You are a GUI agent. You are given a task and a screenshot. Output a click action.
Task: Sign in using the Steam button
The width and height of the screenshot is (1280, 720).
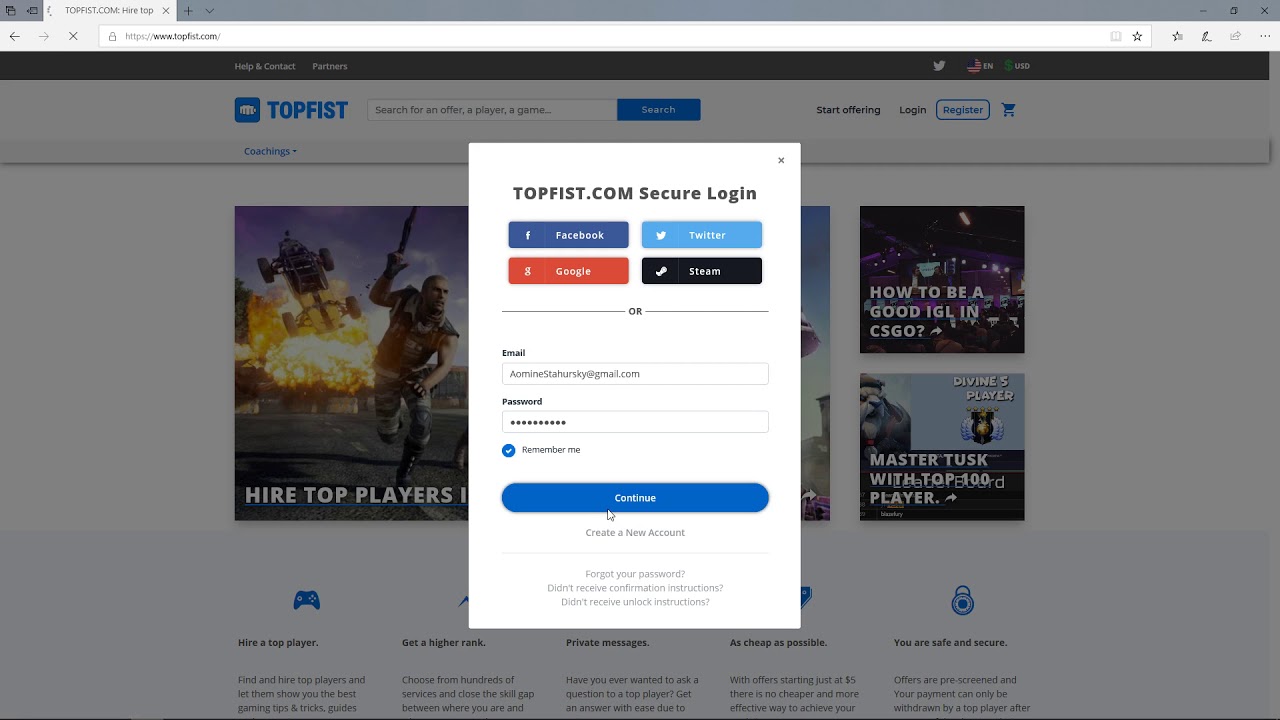(x=701, y=271)
